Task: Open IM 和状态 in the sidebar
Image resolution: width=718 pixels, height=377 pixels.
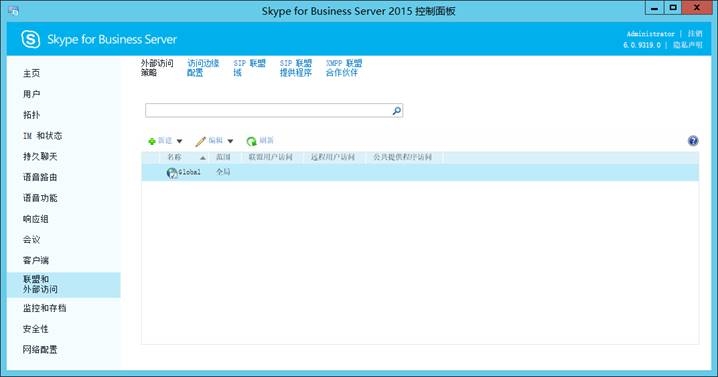Action: click(x=43, y=136)
